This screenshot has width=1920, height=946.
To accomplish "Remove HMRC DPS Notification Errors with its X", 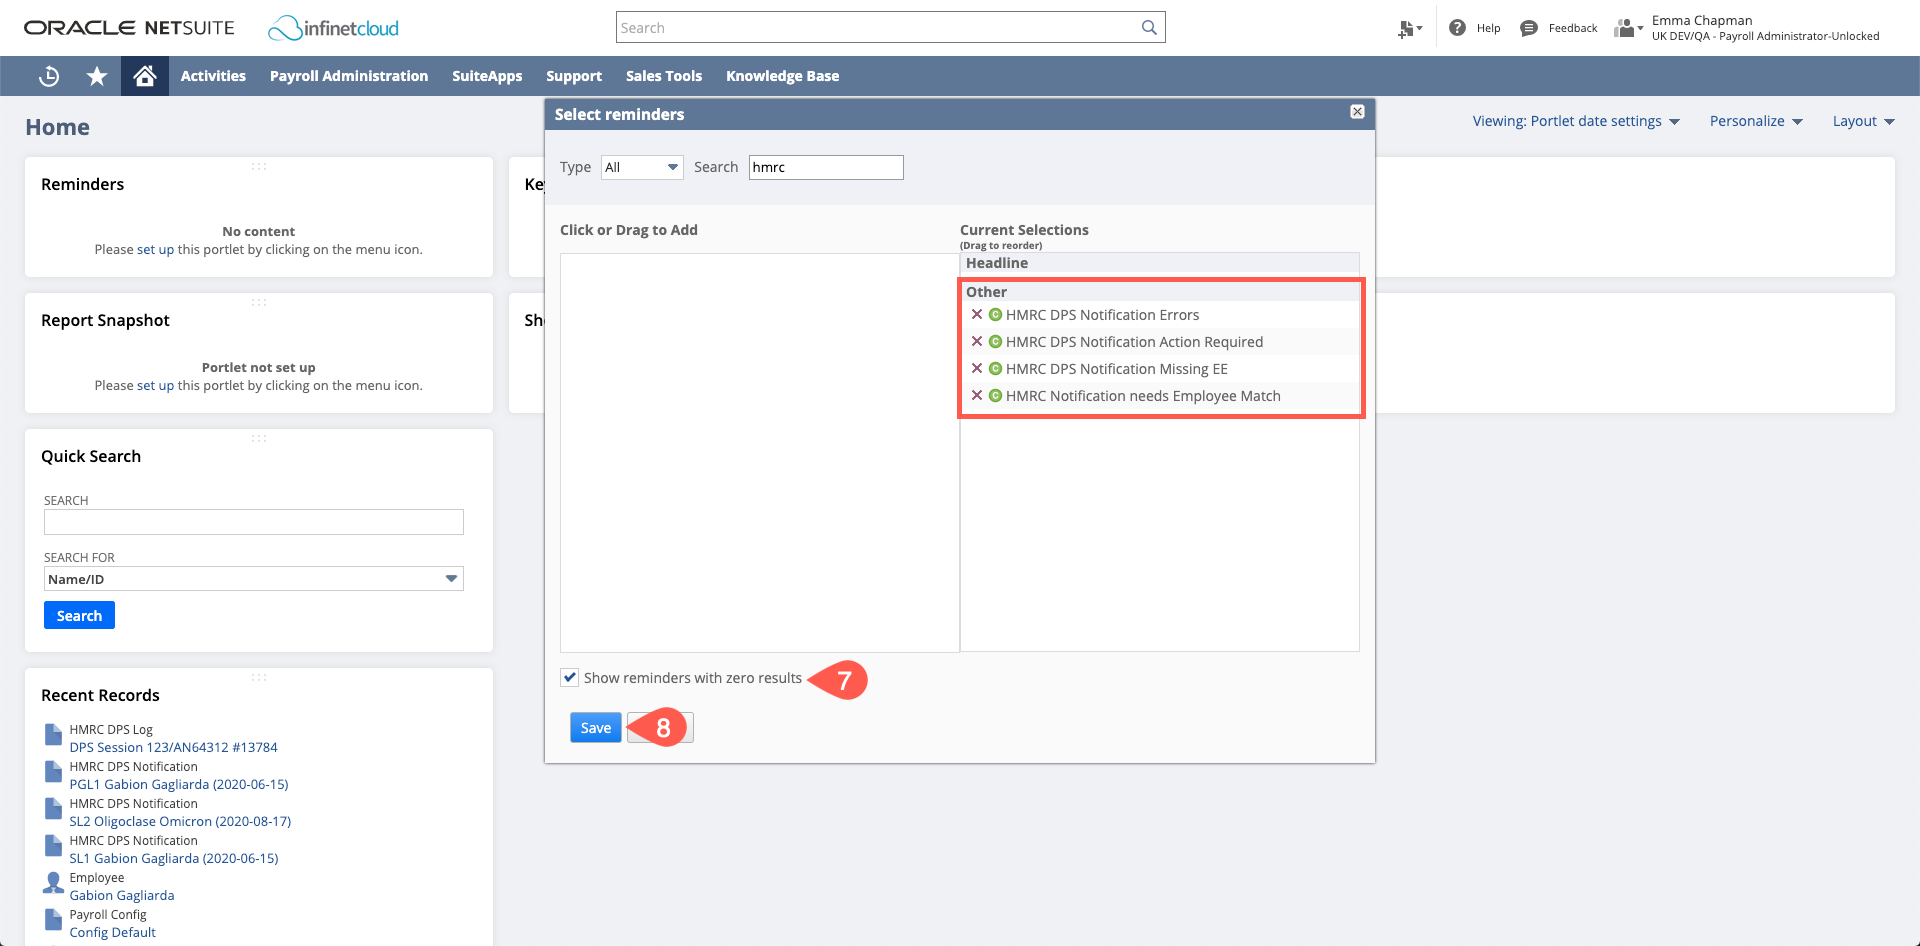I will pyautogui.click(x=977, y=314).
